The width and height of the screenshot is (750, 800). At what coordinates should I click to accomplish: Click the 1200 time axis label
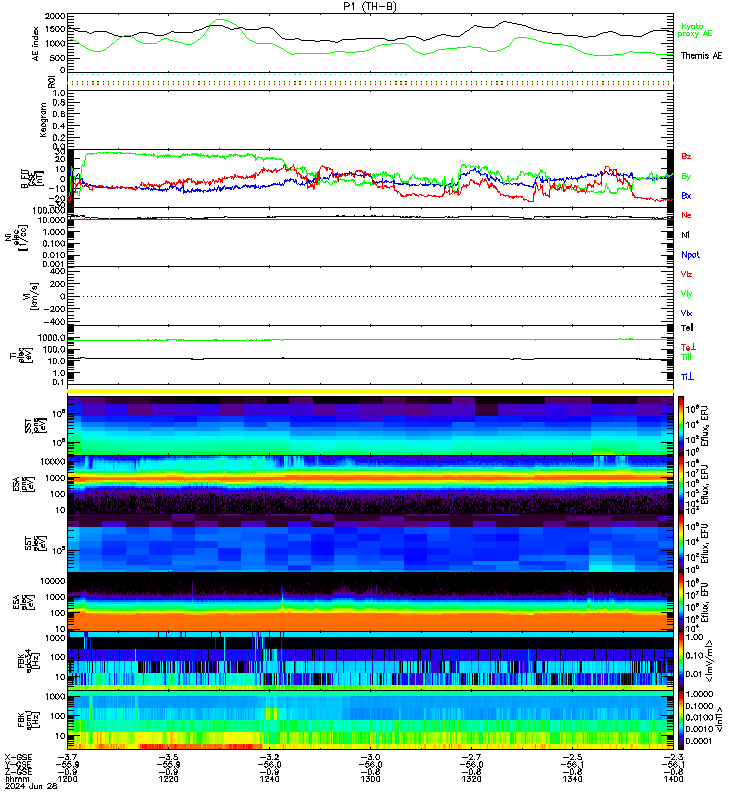click(67, 779)
